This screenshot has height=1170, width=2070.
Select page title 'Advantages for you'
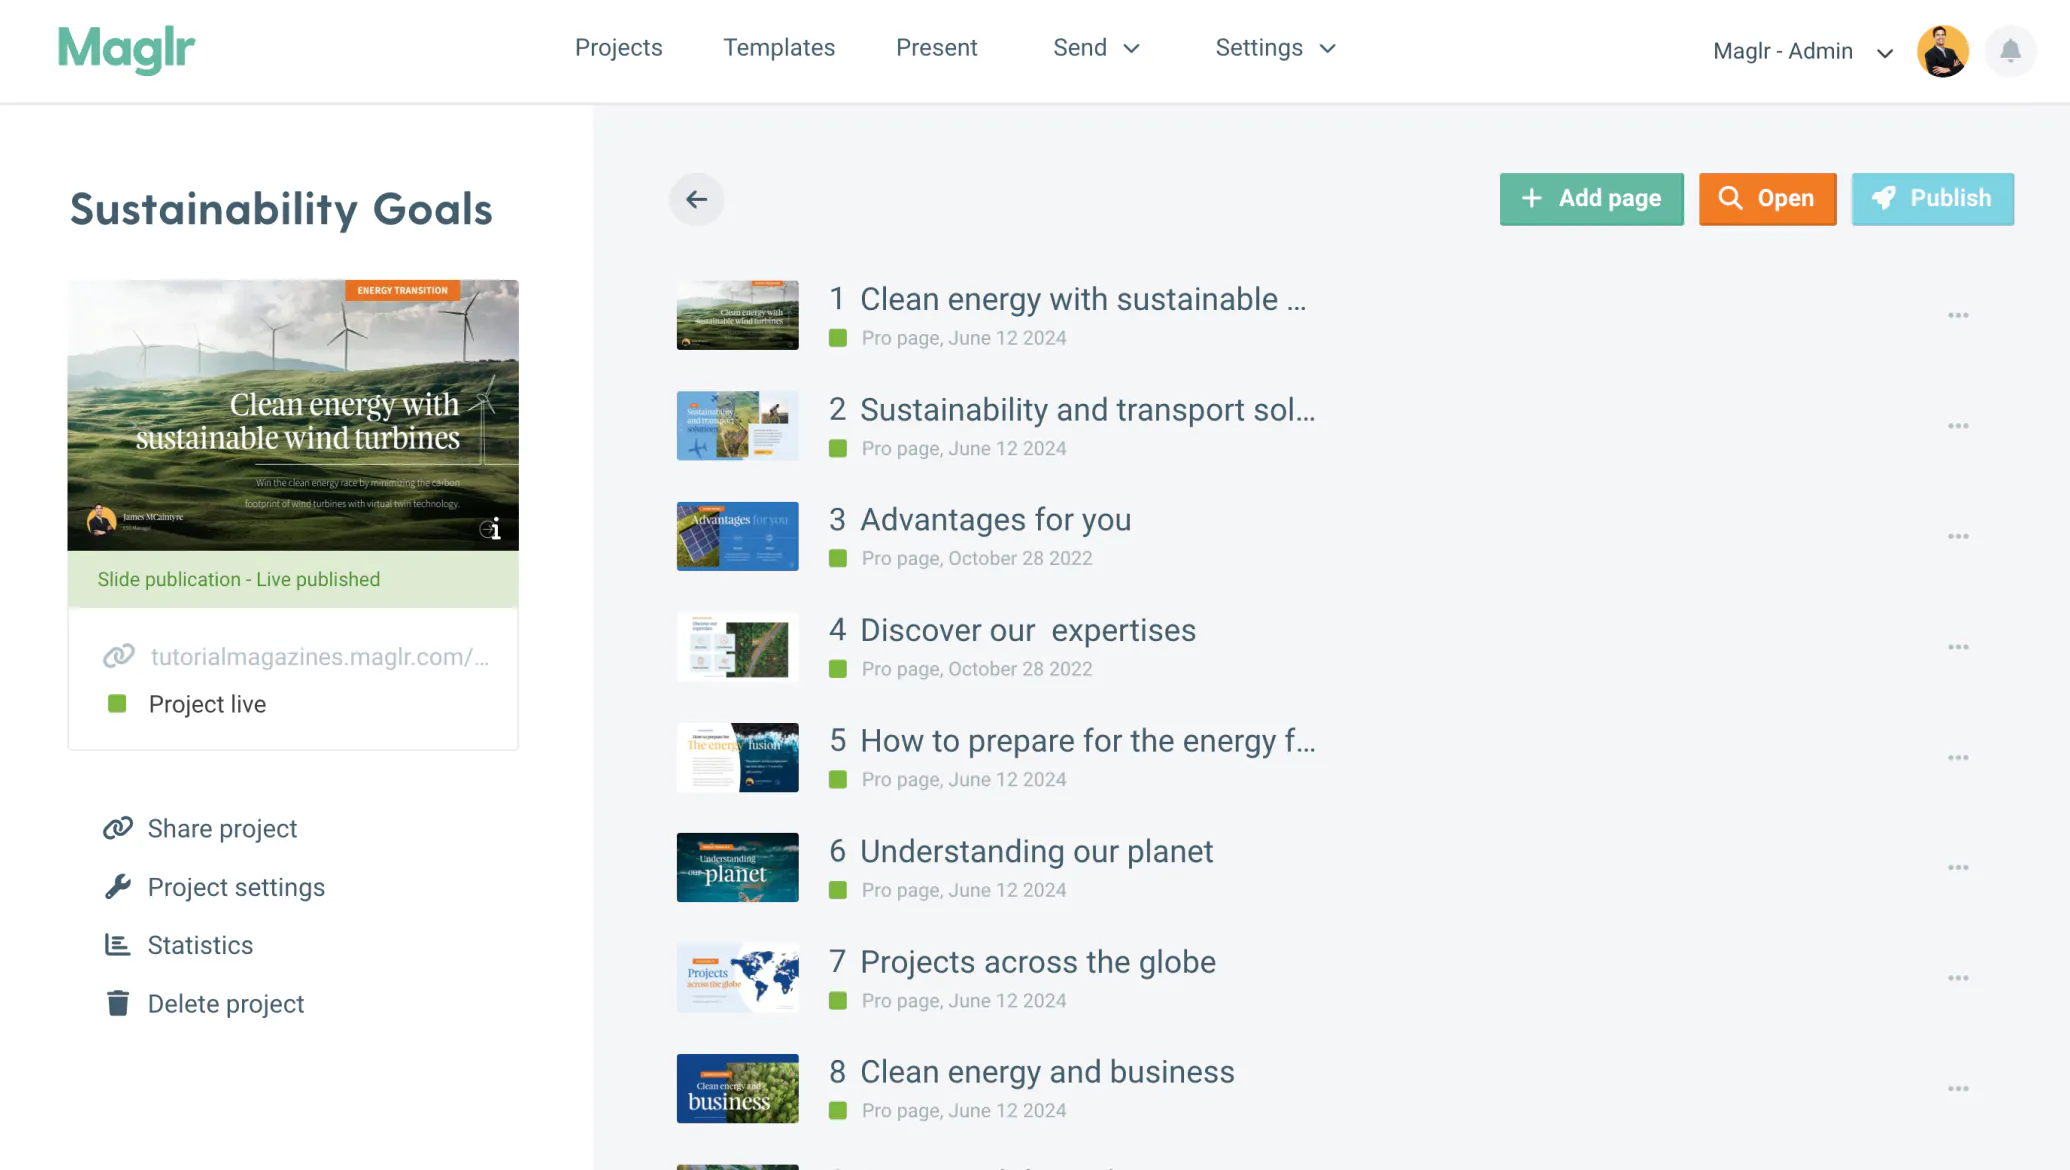tap(996, 520)
